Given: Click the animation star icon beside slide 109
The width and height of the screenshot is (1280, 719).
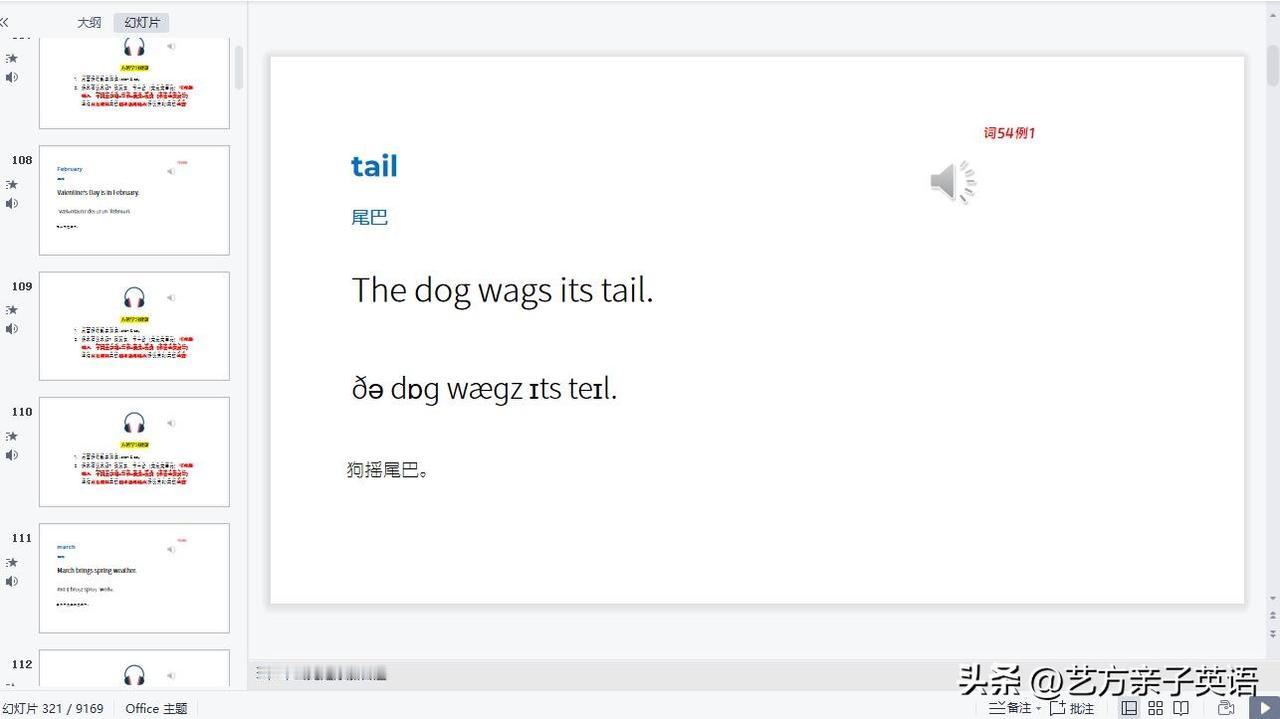Looking at the screenshot, I should (12, 310).
